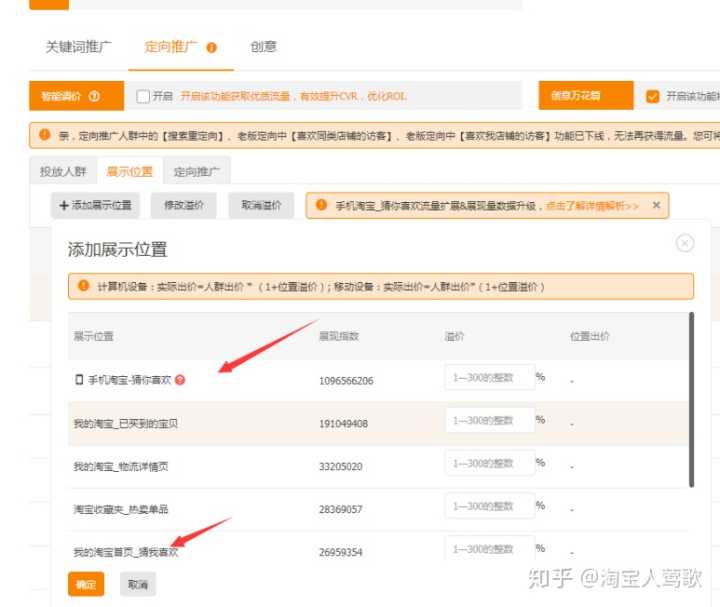Select the 定向推广 sub-tab next to 展示位置
The width and height of the screenshot is (720, 607).
tap(196, 171)
